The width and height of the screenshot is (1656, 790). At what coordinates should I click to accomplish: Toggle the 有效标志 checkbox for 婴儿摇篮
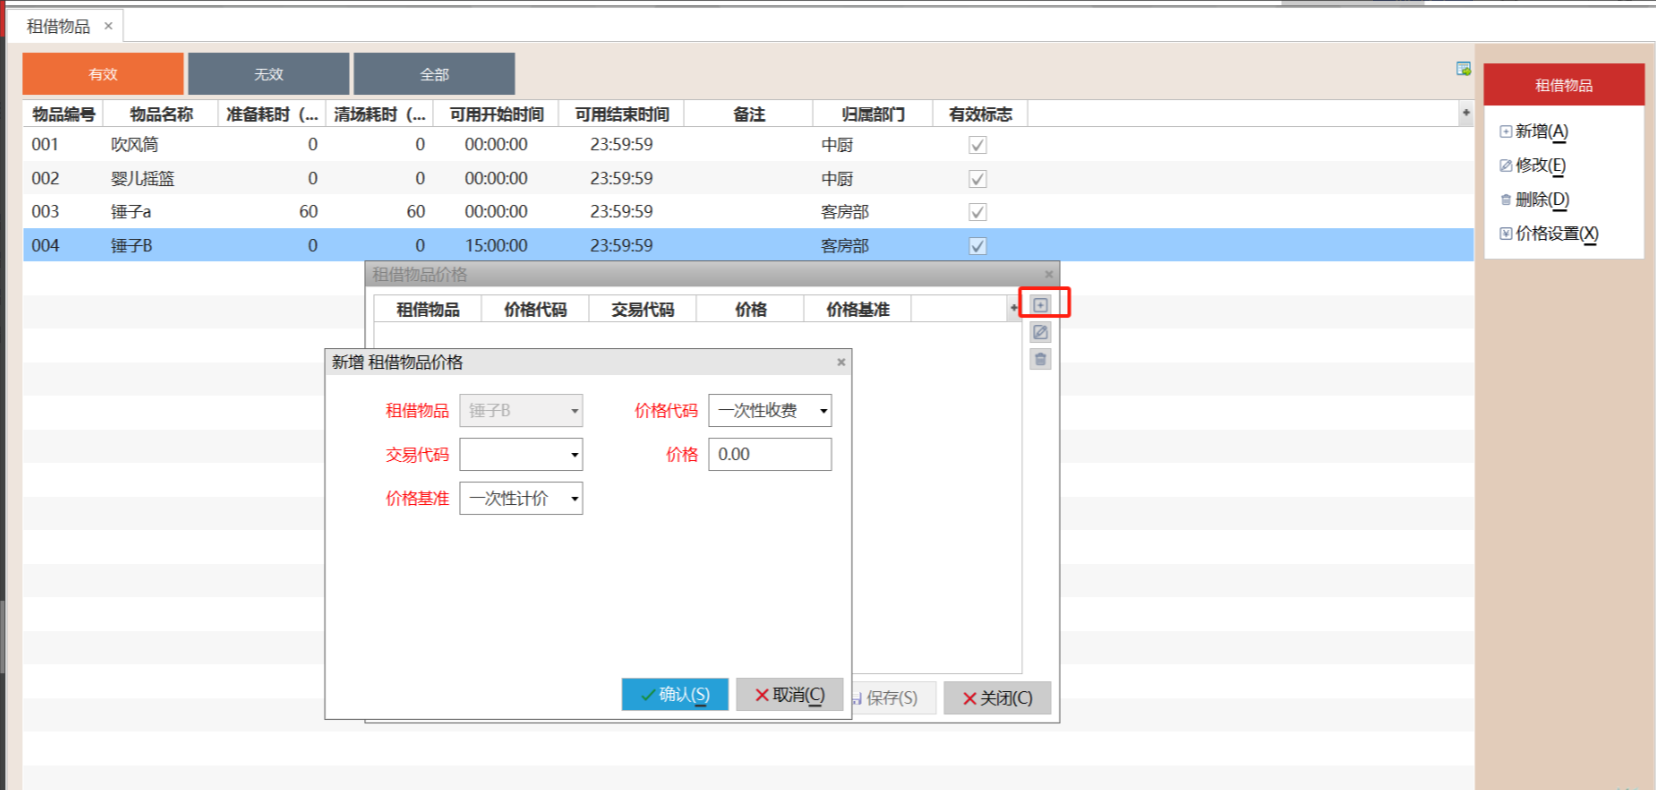[978, 179]
